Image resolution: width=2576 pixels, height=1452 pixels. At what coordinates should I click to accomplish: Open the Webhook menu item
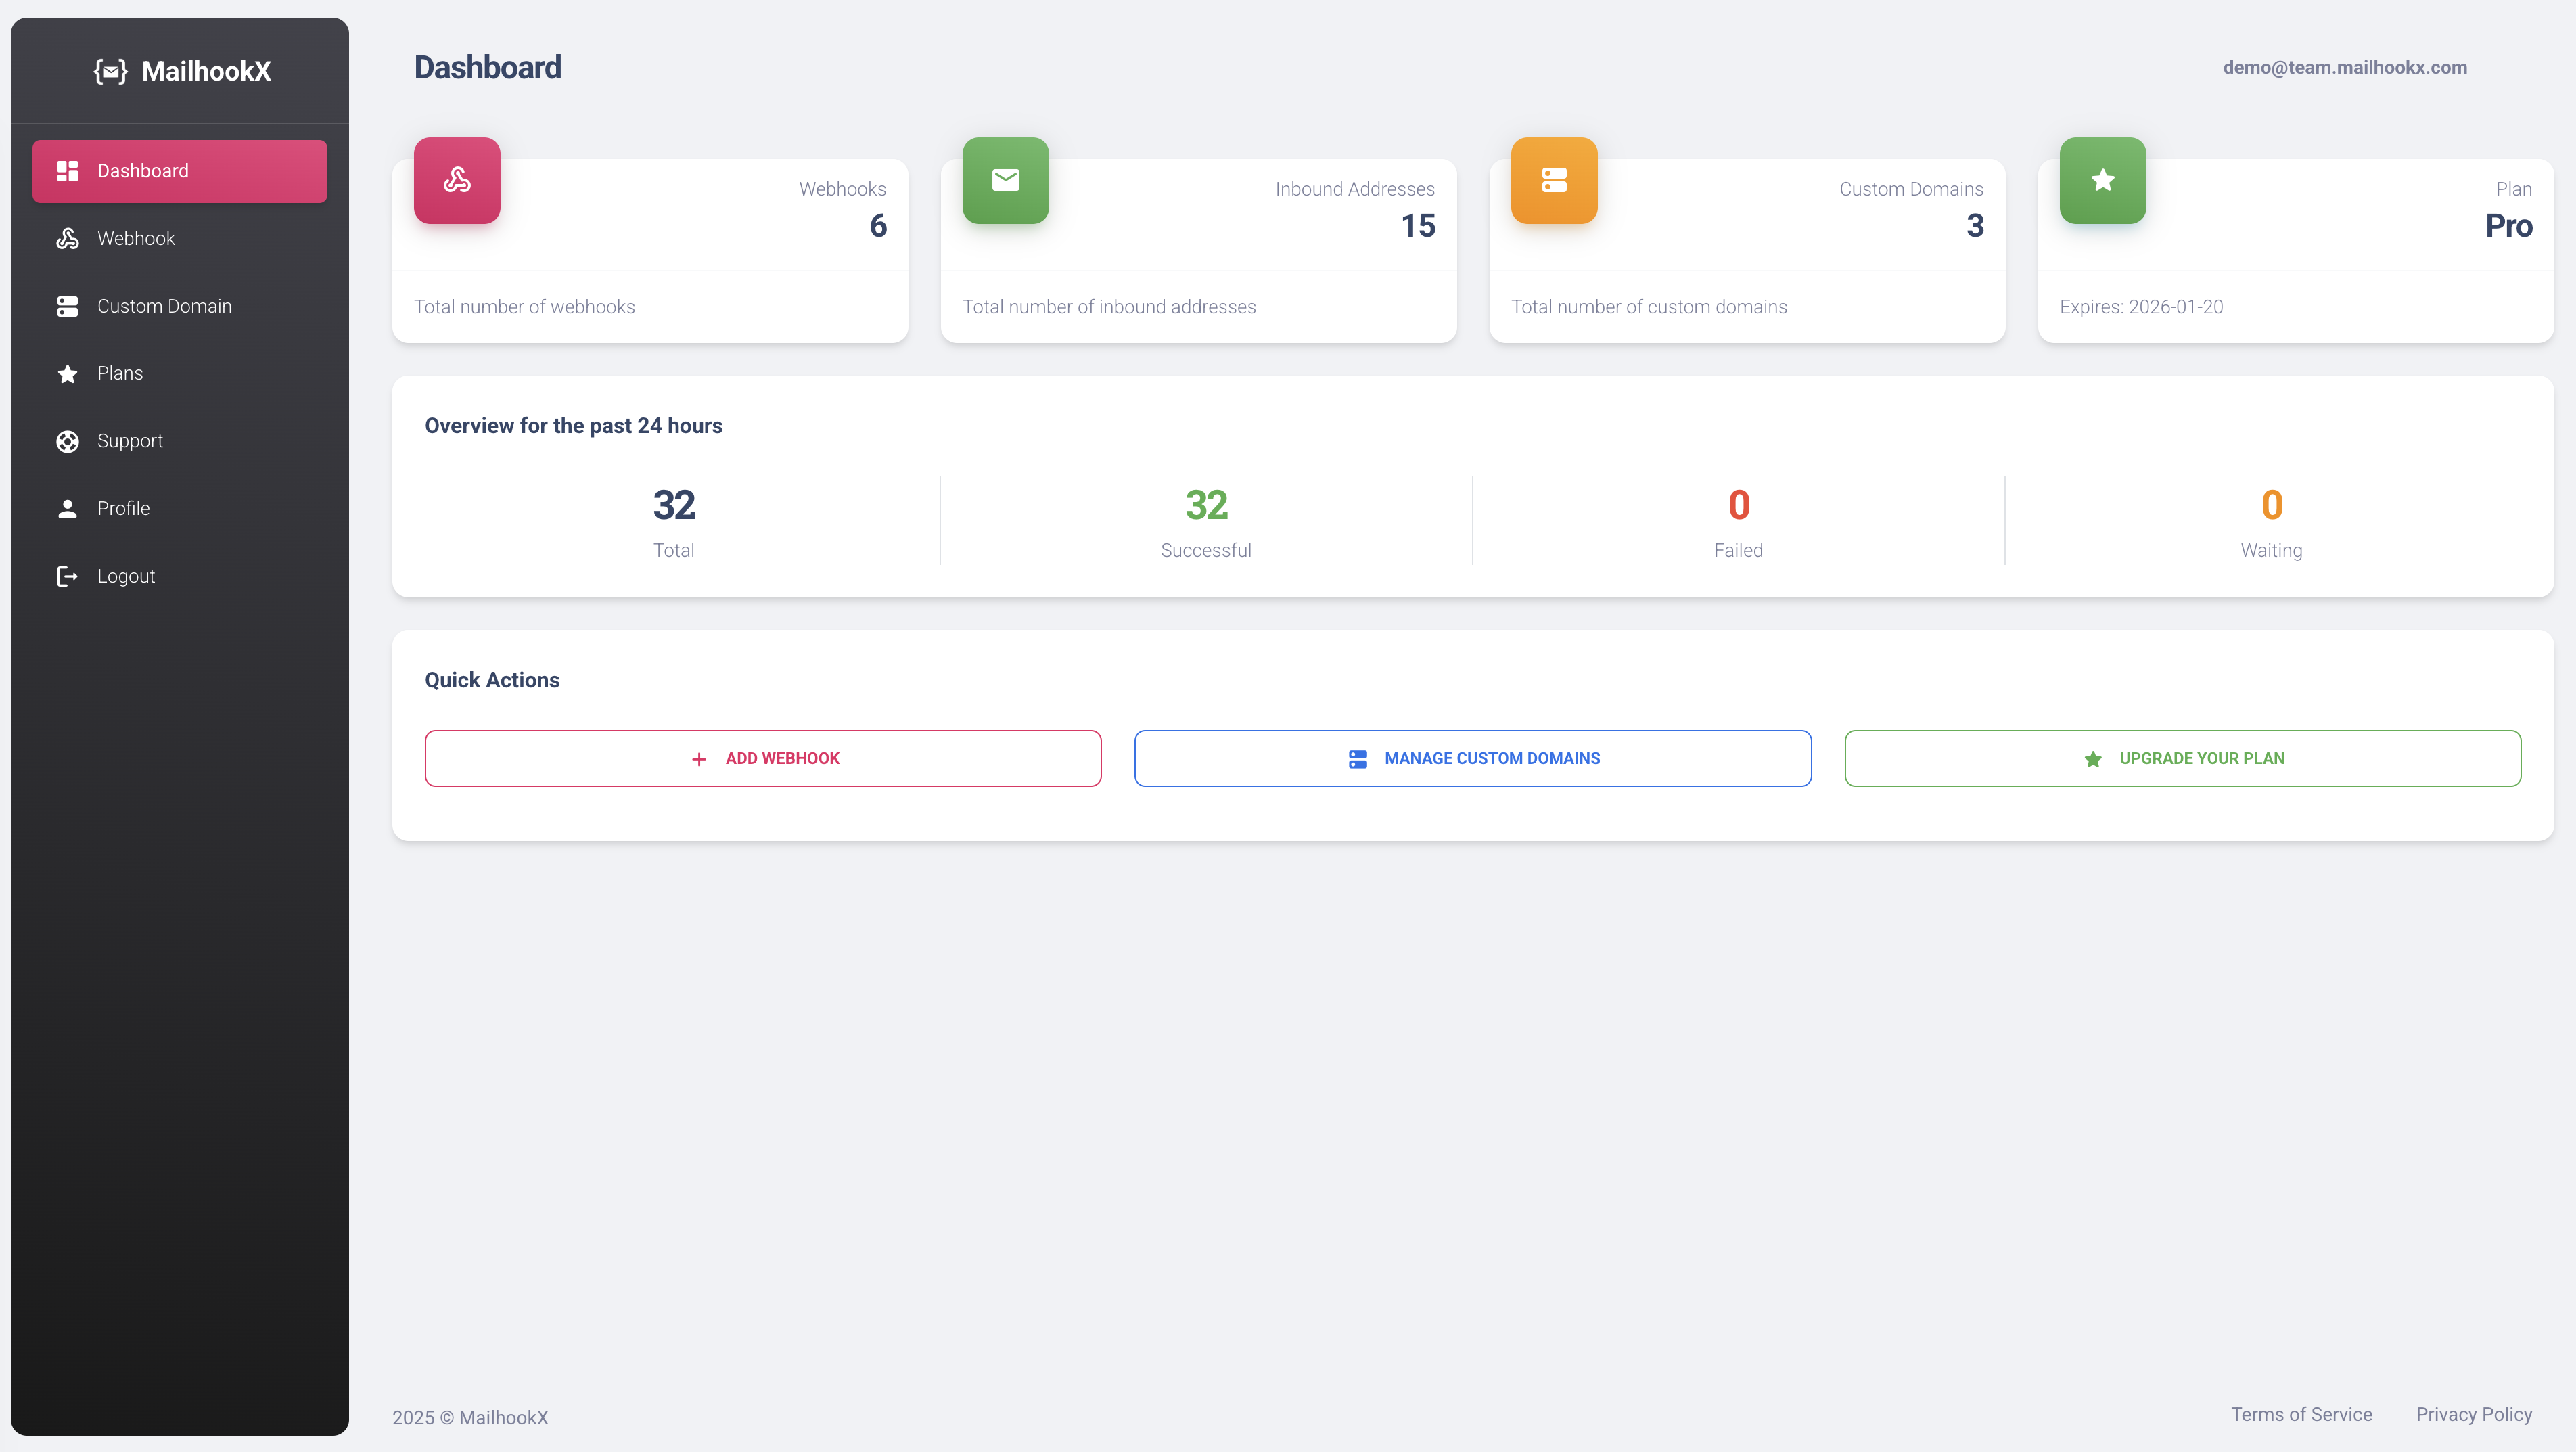[136, 238]
